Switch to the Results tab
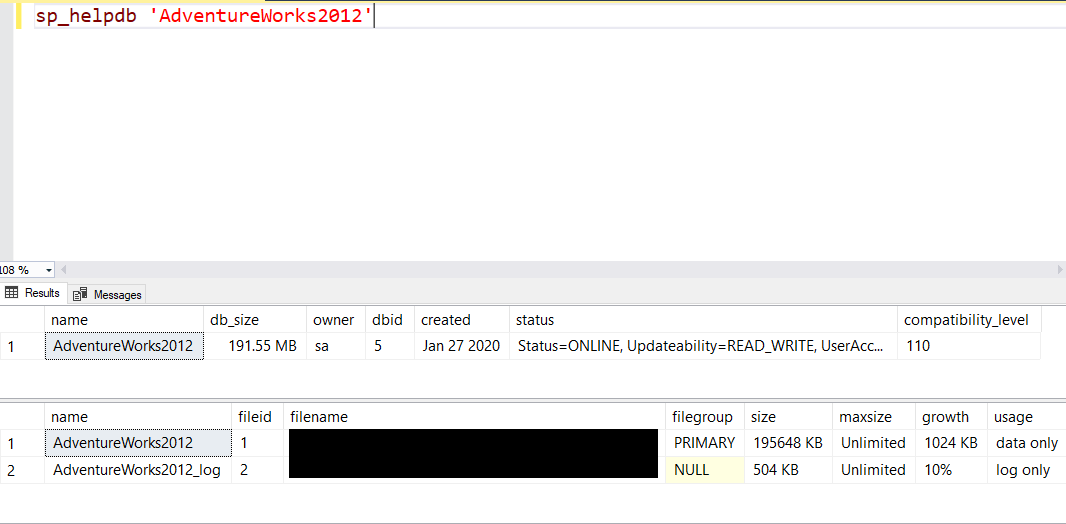The image size is (1066, 524). pyautogui.click(x=33, y=293)
